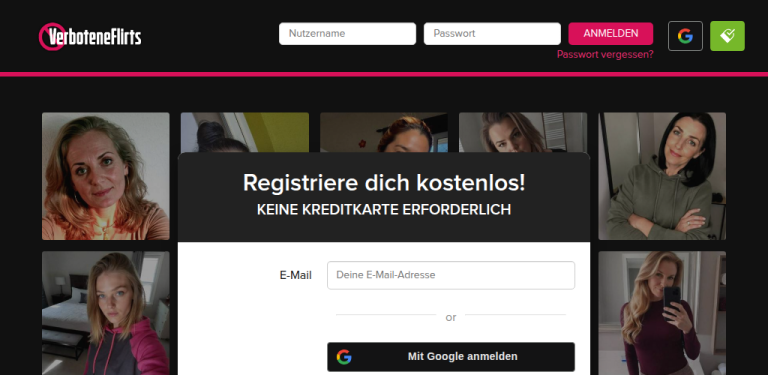Click the Deine E-Mail-Adresse field
Screen dimensions: 768x375
(451, 275)
